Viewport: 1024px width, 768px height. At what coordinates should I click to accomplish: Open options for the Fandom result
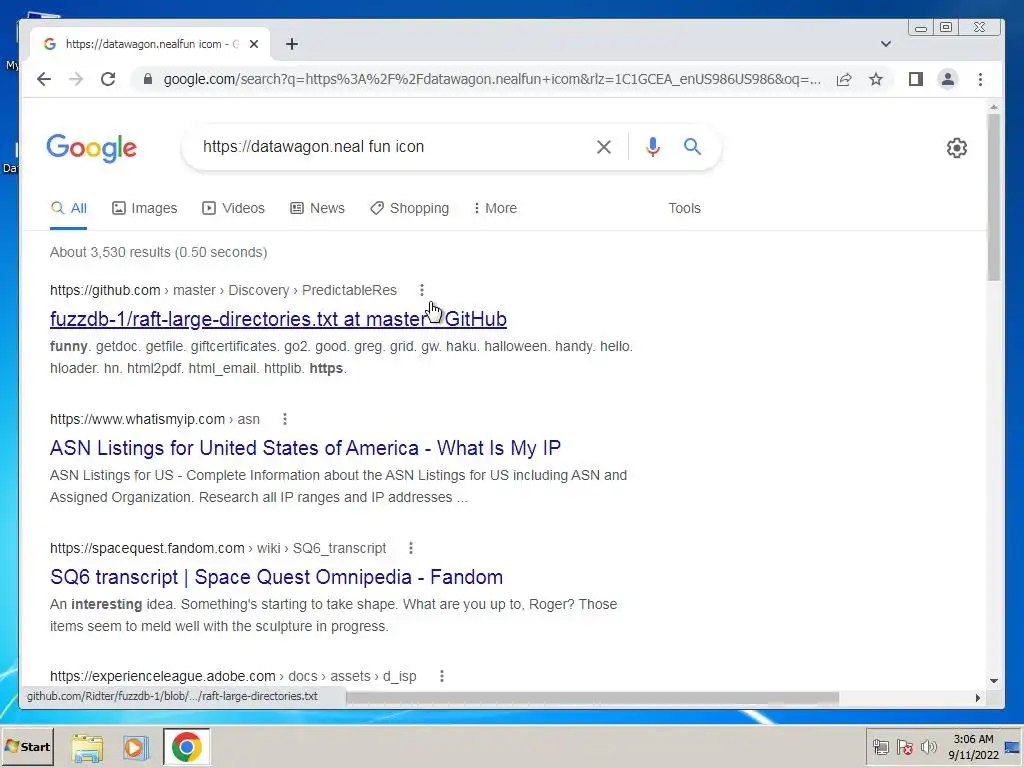(411, 548)
